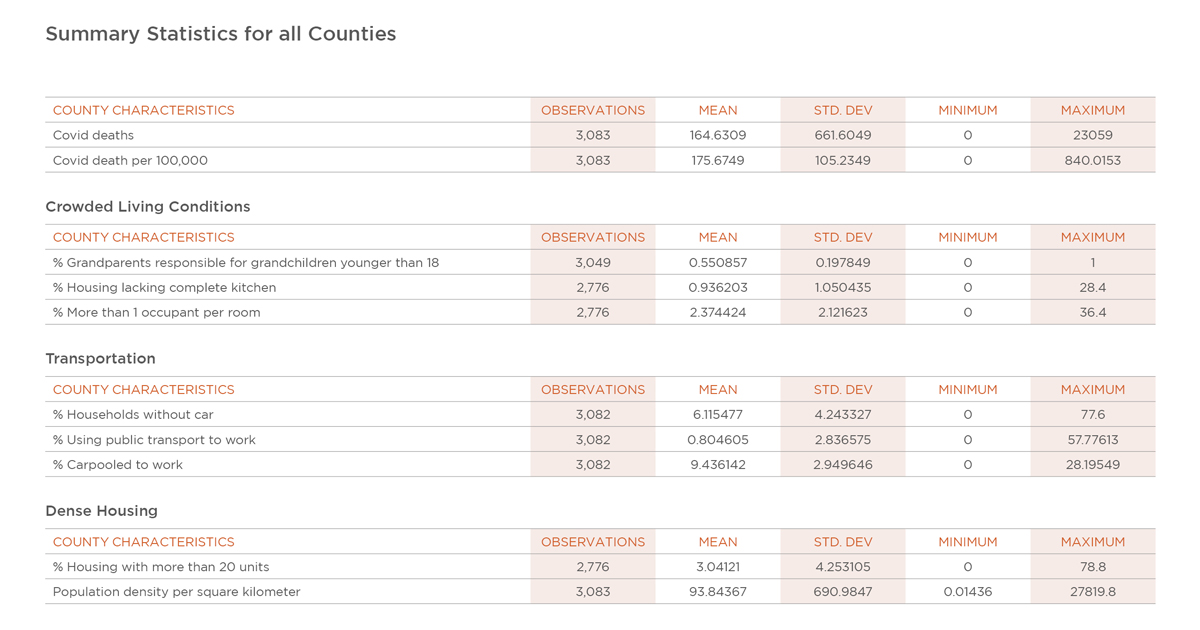Select the std. dev value 661.6049
1200x630 pixels.
tap(843, 135)
